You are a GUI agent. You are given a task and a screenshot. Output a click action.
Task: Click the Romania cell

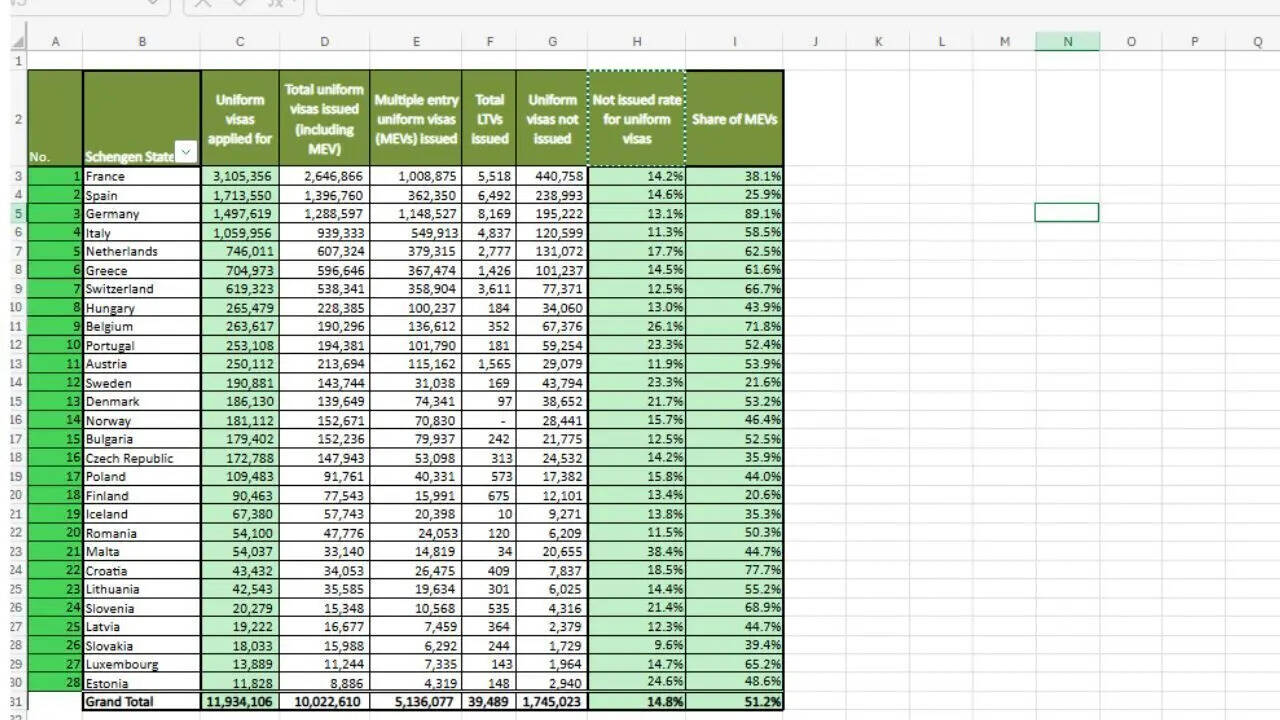coord(141,532)
